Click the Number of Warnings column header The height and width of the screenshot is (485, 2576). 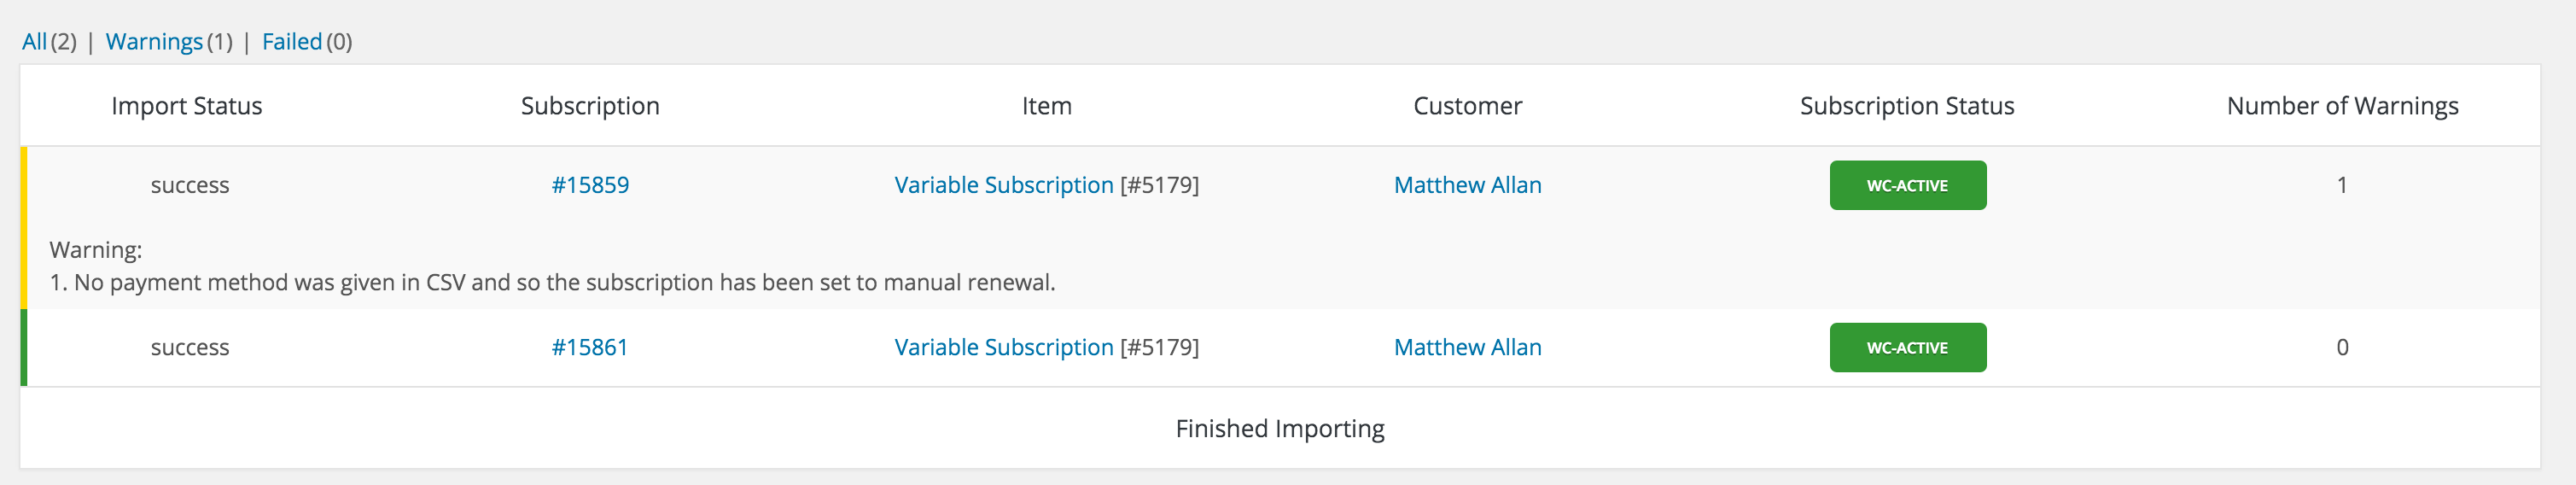click(x=2342, y=106)
